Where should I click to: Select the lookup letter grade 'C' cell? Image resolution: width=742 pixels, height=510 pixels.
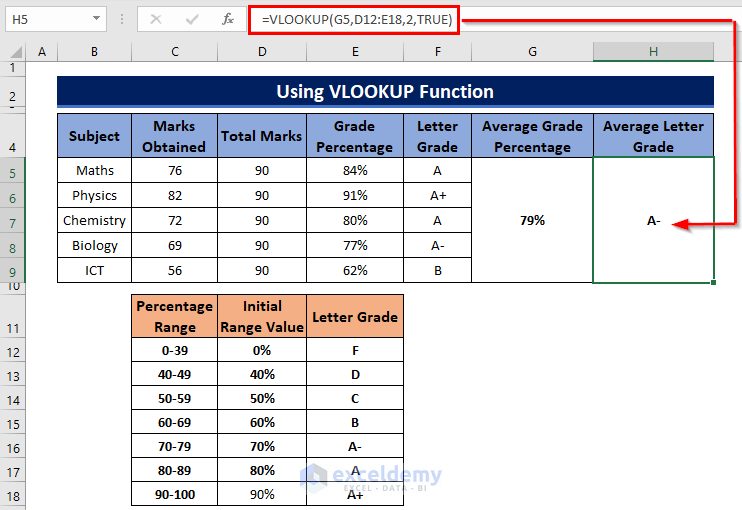pos(355,398)
